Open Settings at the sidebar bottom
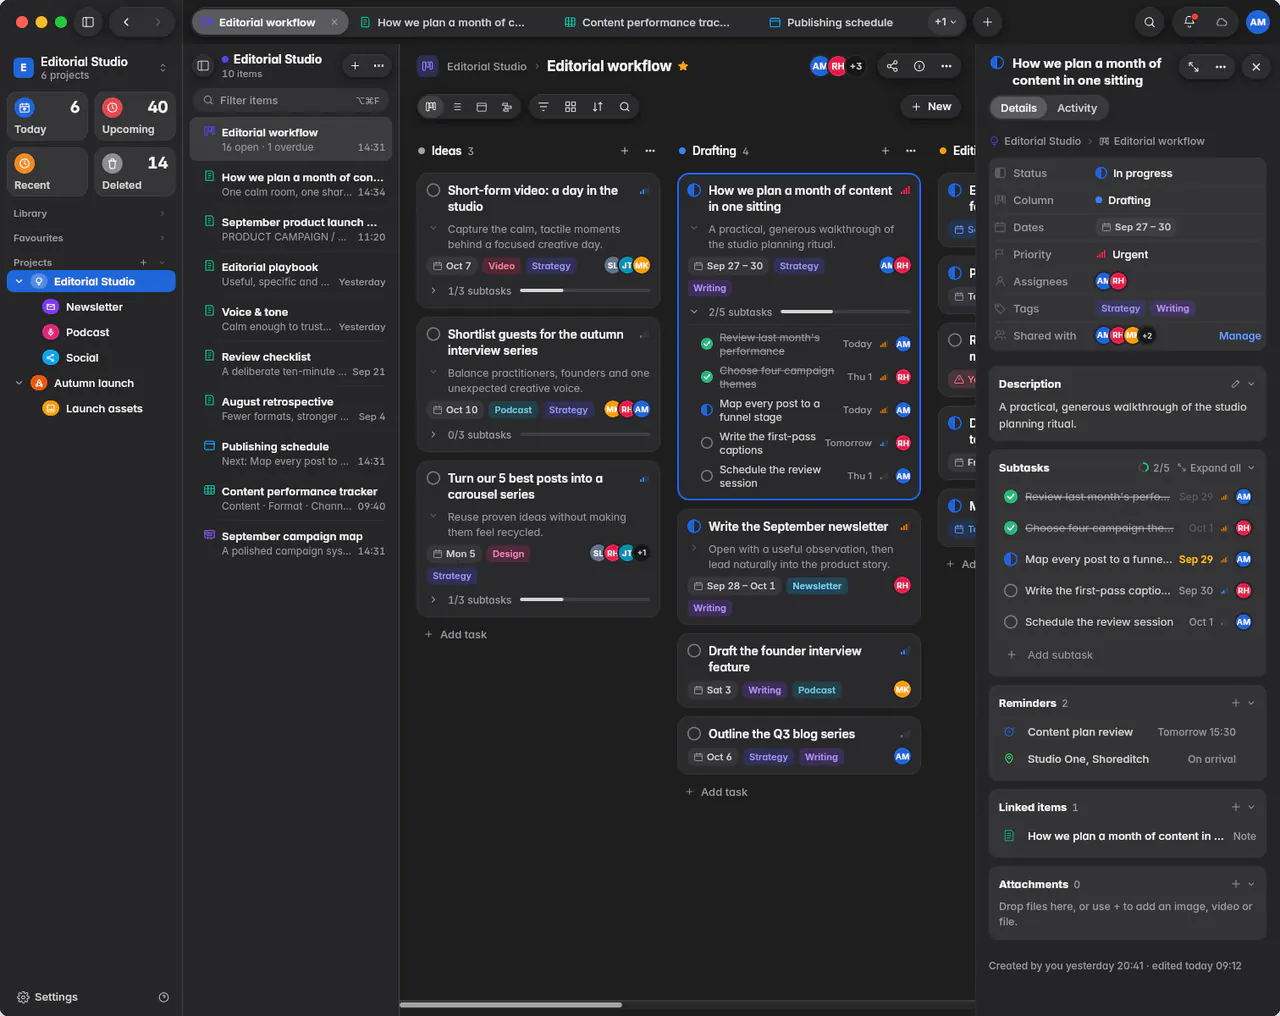Image resolution: width=1280 pixels, height=1016 pixels. point(47,997)
